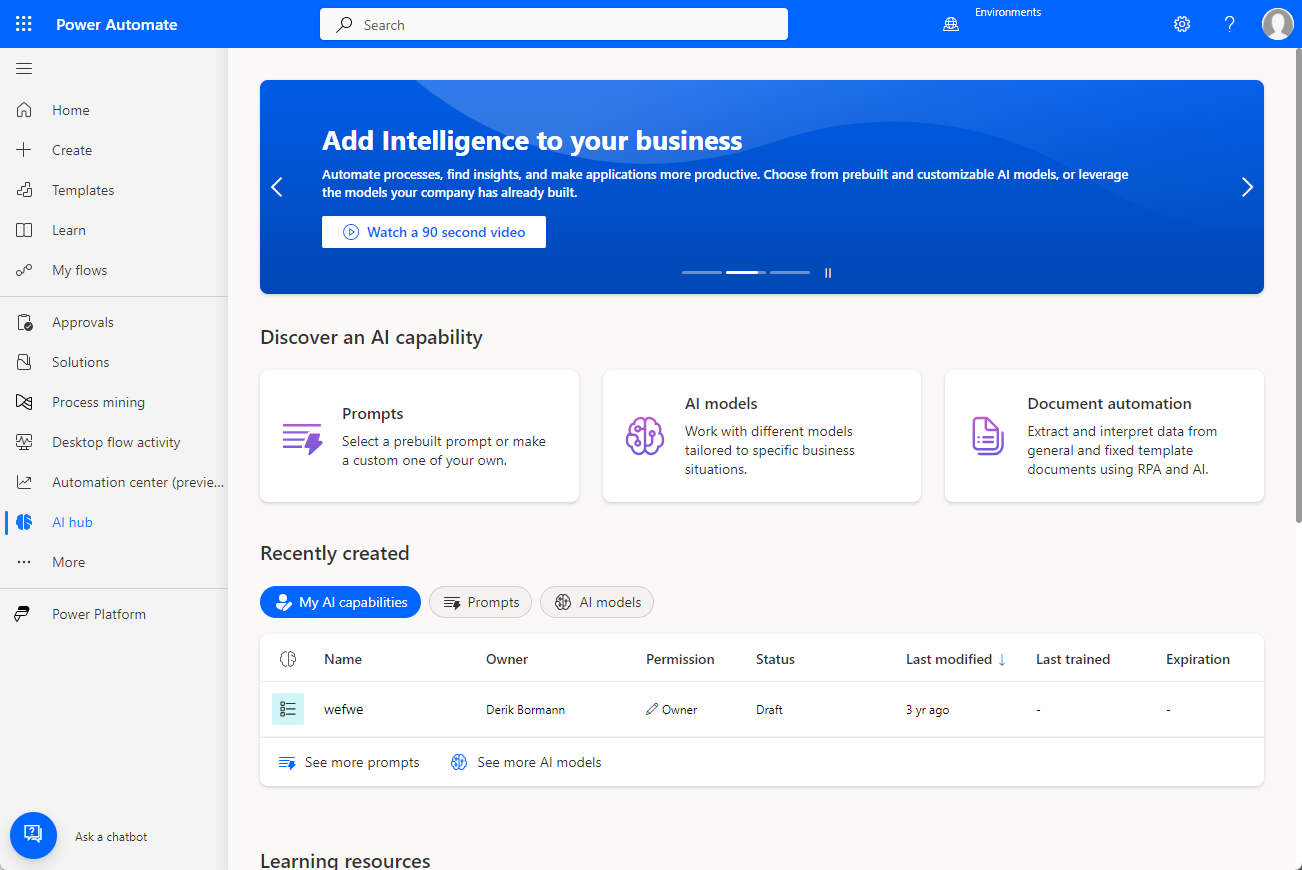Sort the table by Name column
The image size is (1302, 870).
343,659
